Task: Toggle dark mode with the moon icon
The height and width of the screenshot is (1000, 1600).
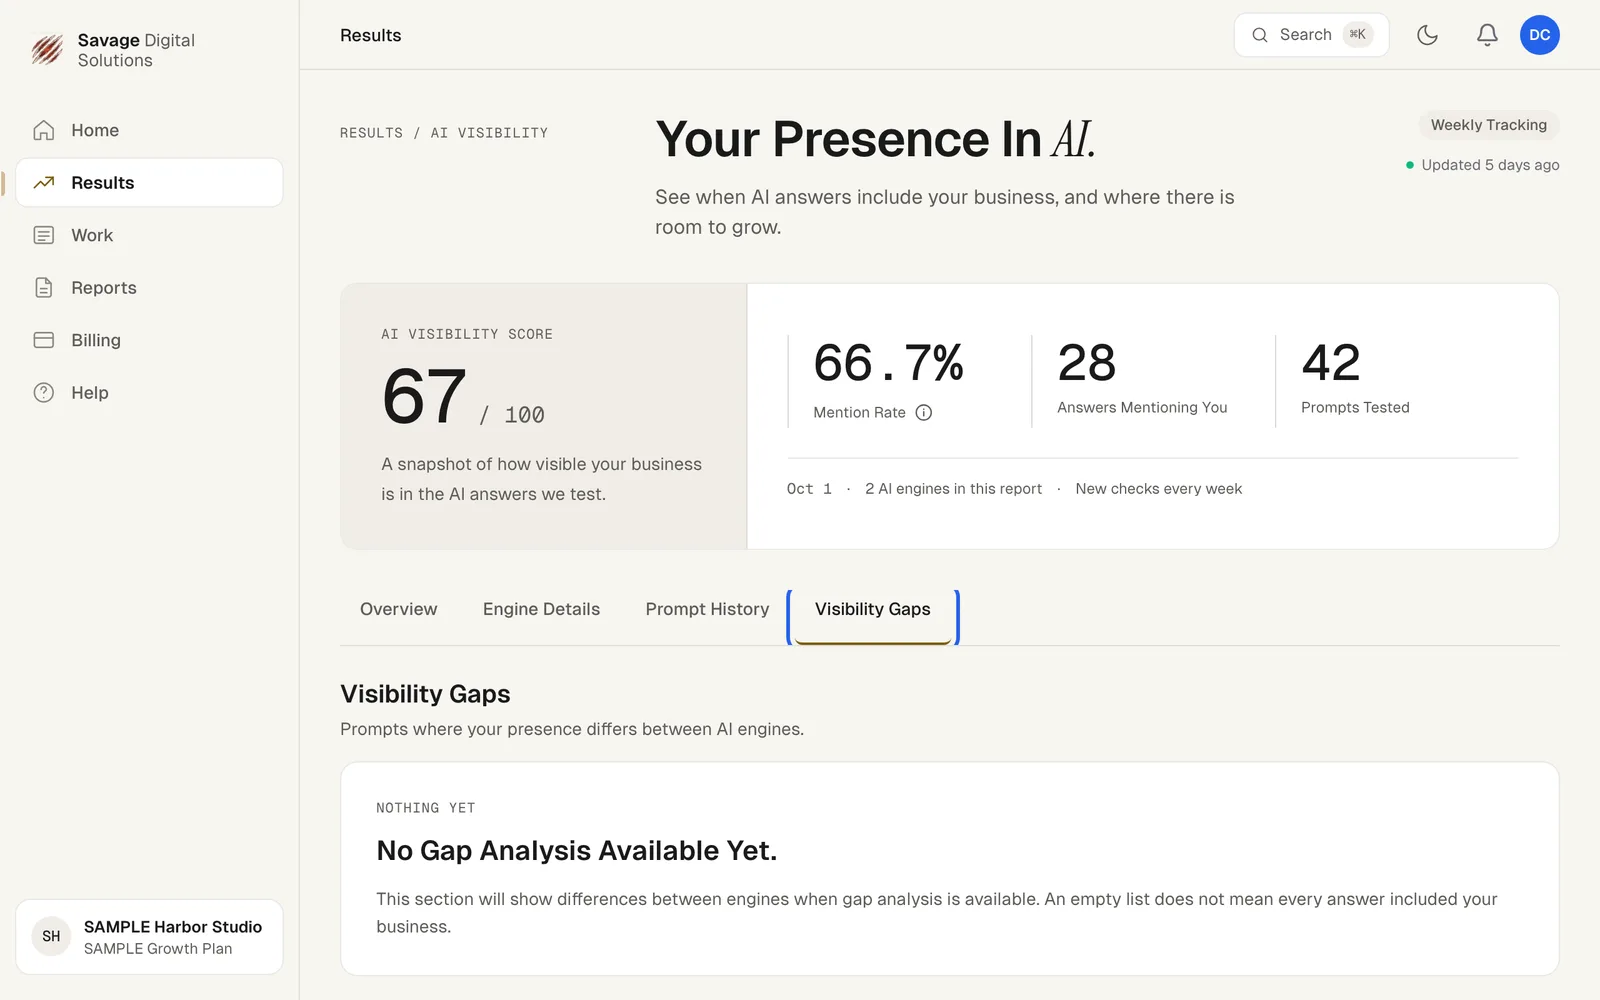Action: [x=1427, y=35]
